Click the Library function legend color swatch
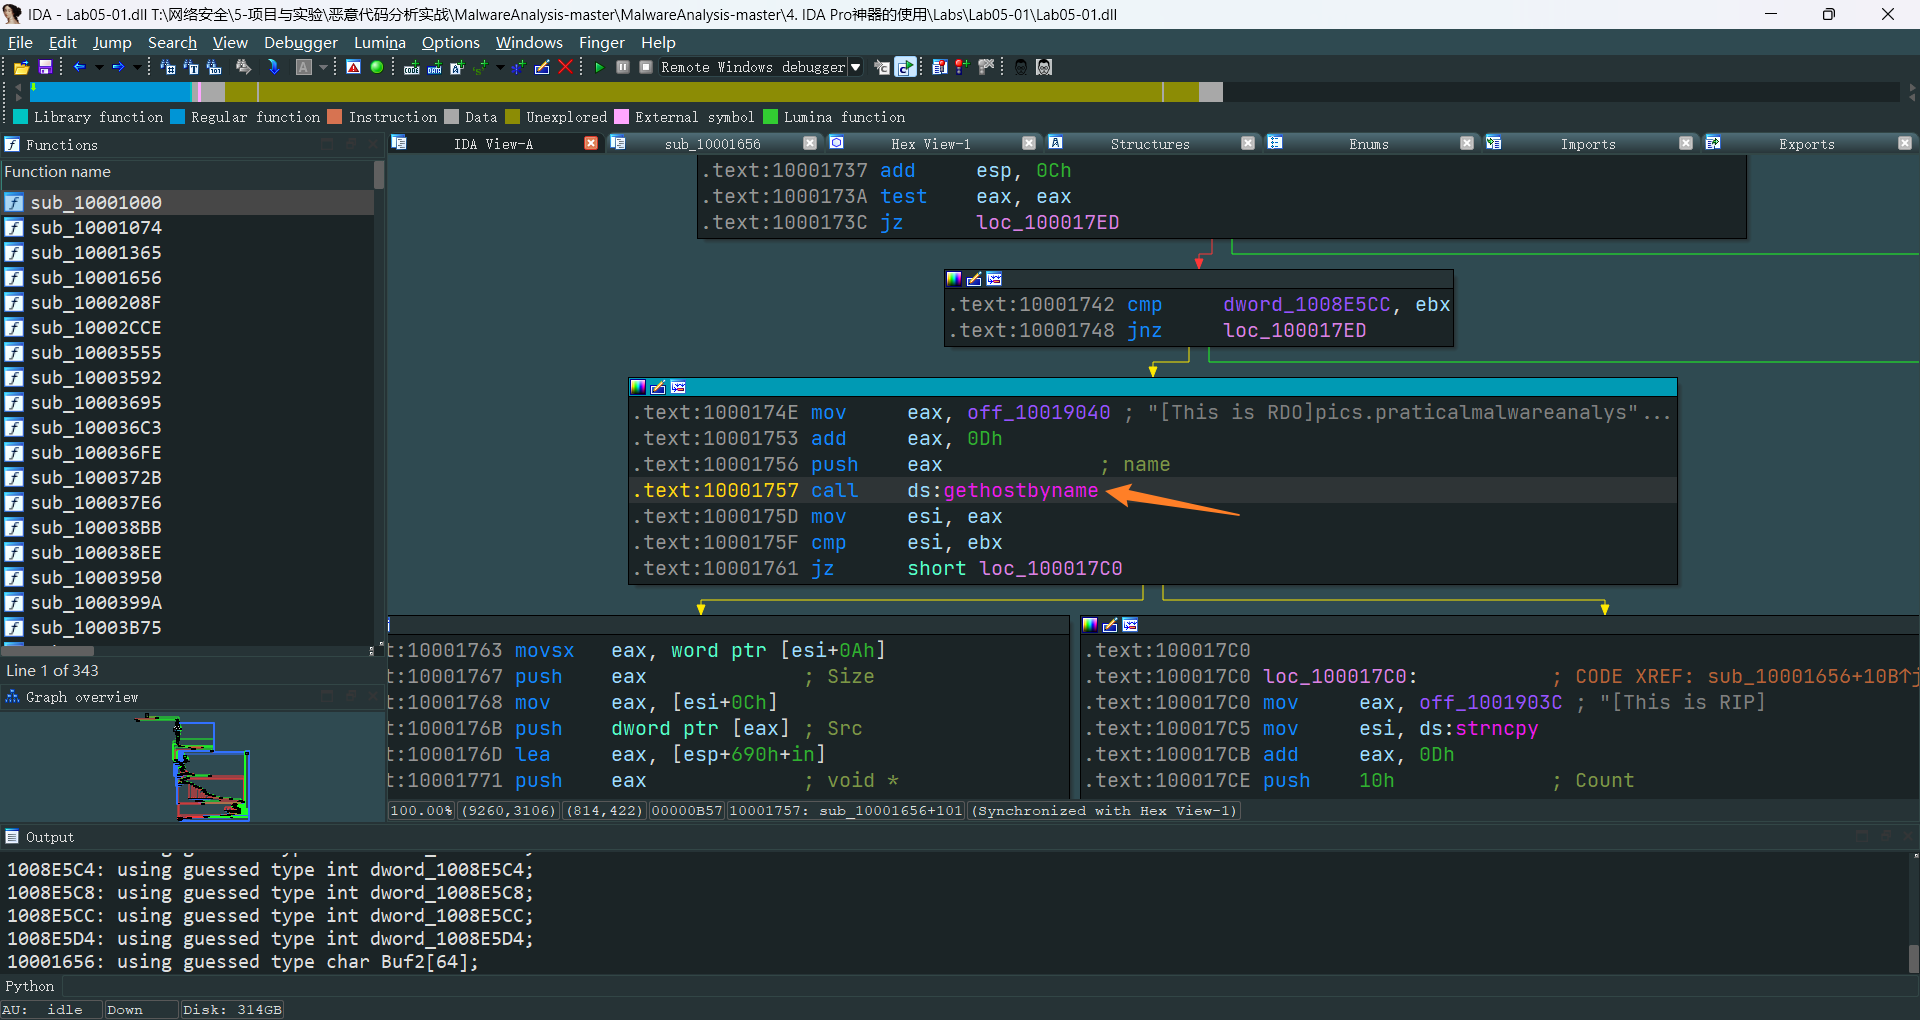Screen dimensions: 1920x1020 [21, 117]
